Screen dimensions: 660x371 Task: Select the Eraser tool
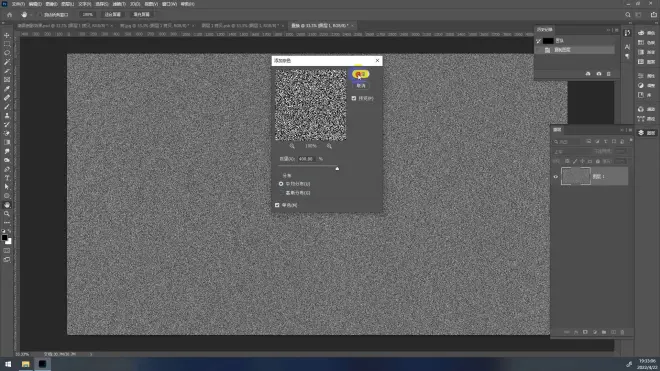(7, 133)
